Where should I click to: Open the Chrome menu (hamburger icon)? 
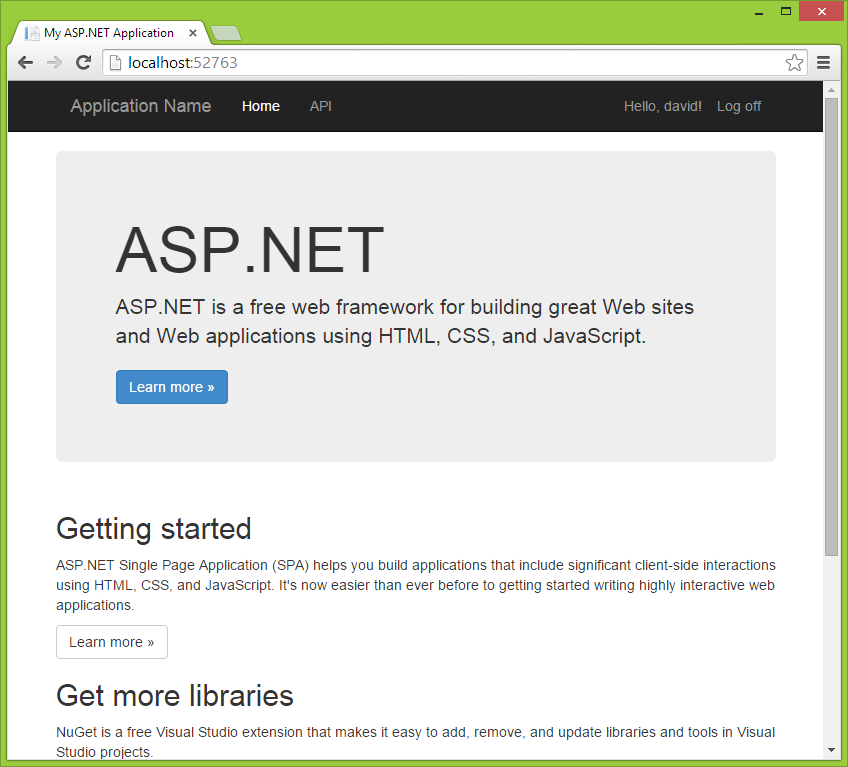tap(823, 62)
